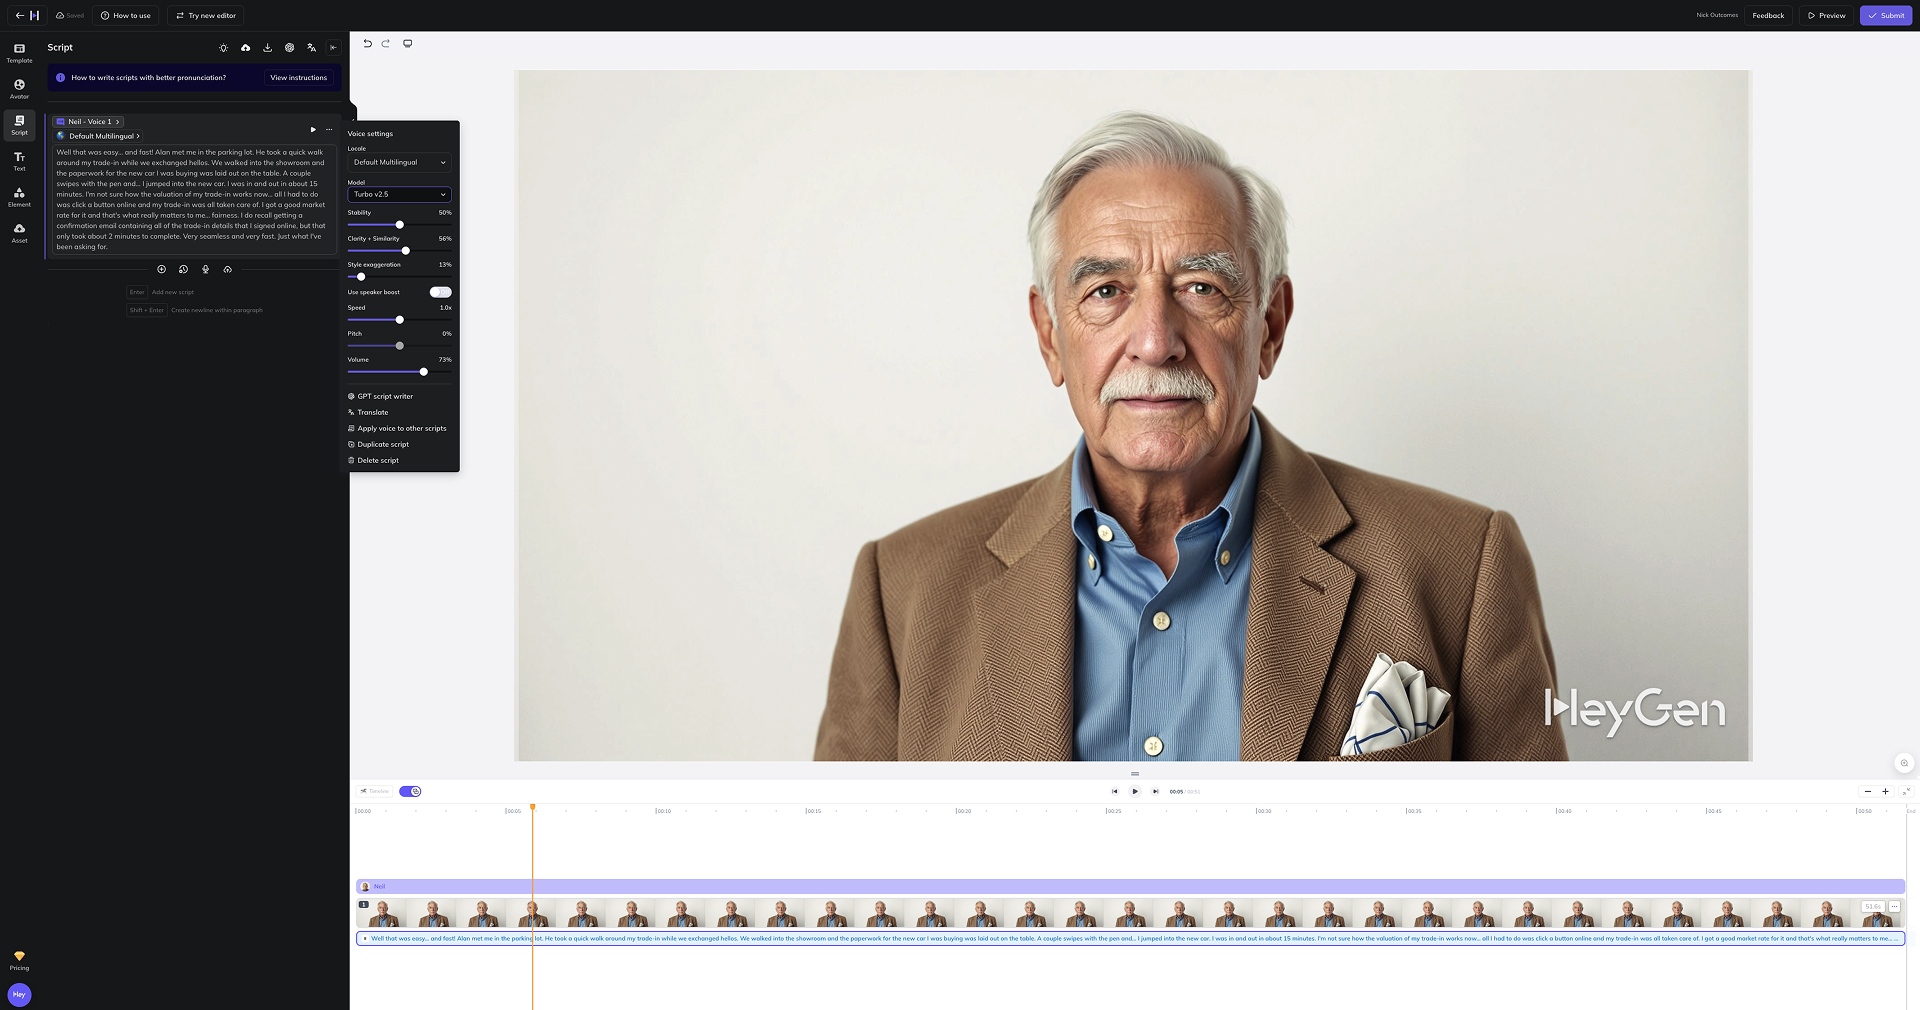Click the redo icon

(385, 43)
